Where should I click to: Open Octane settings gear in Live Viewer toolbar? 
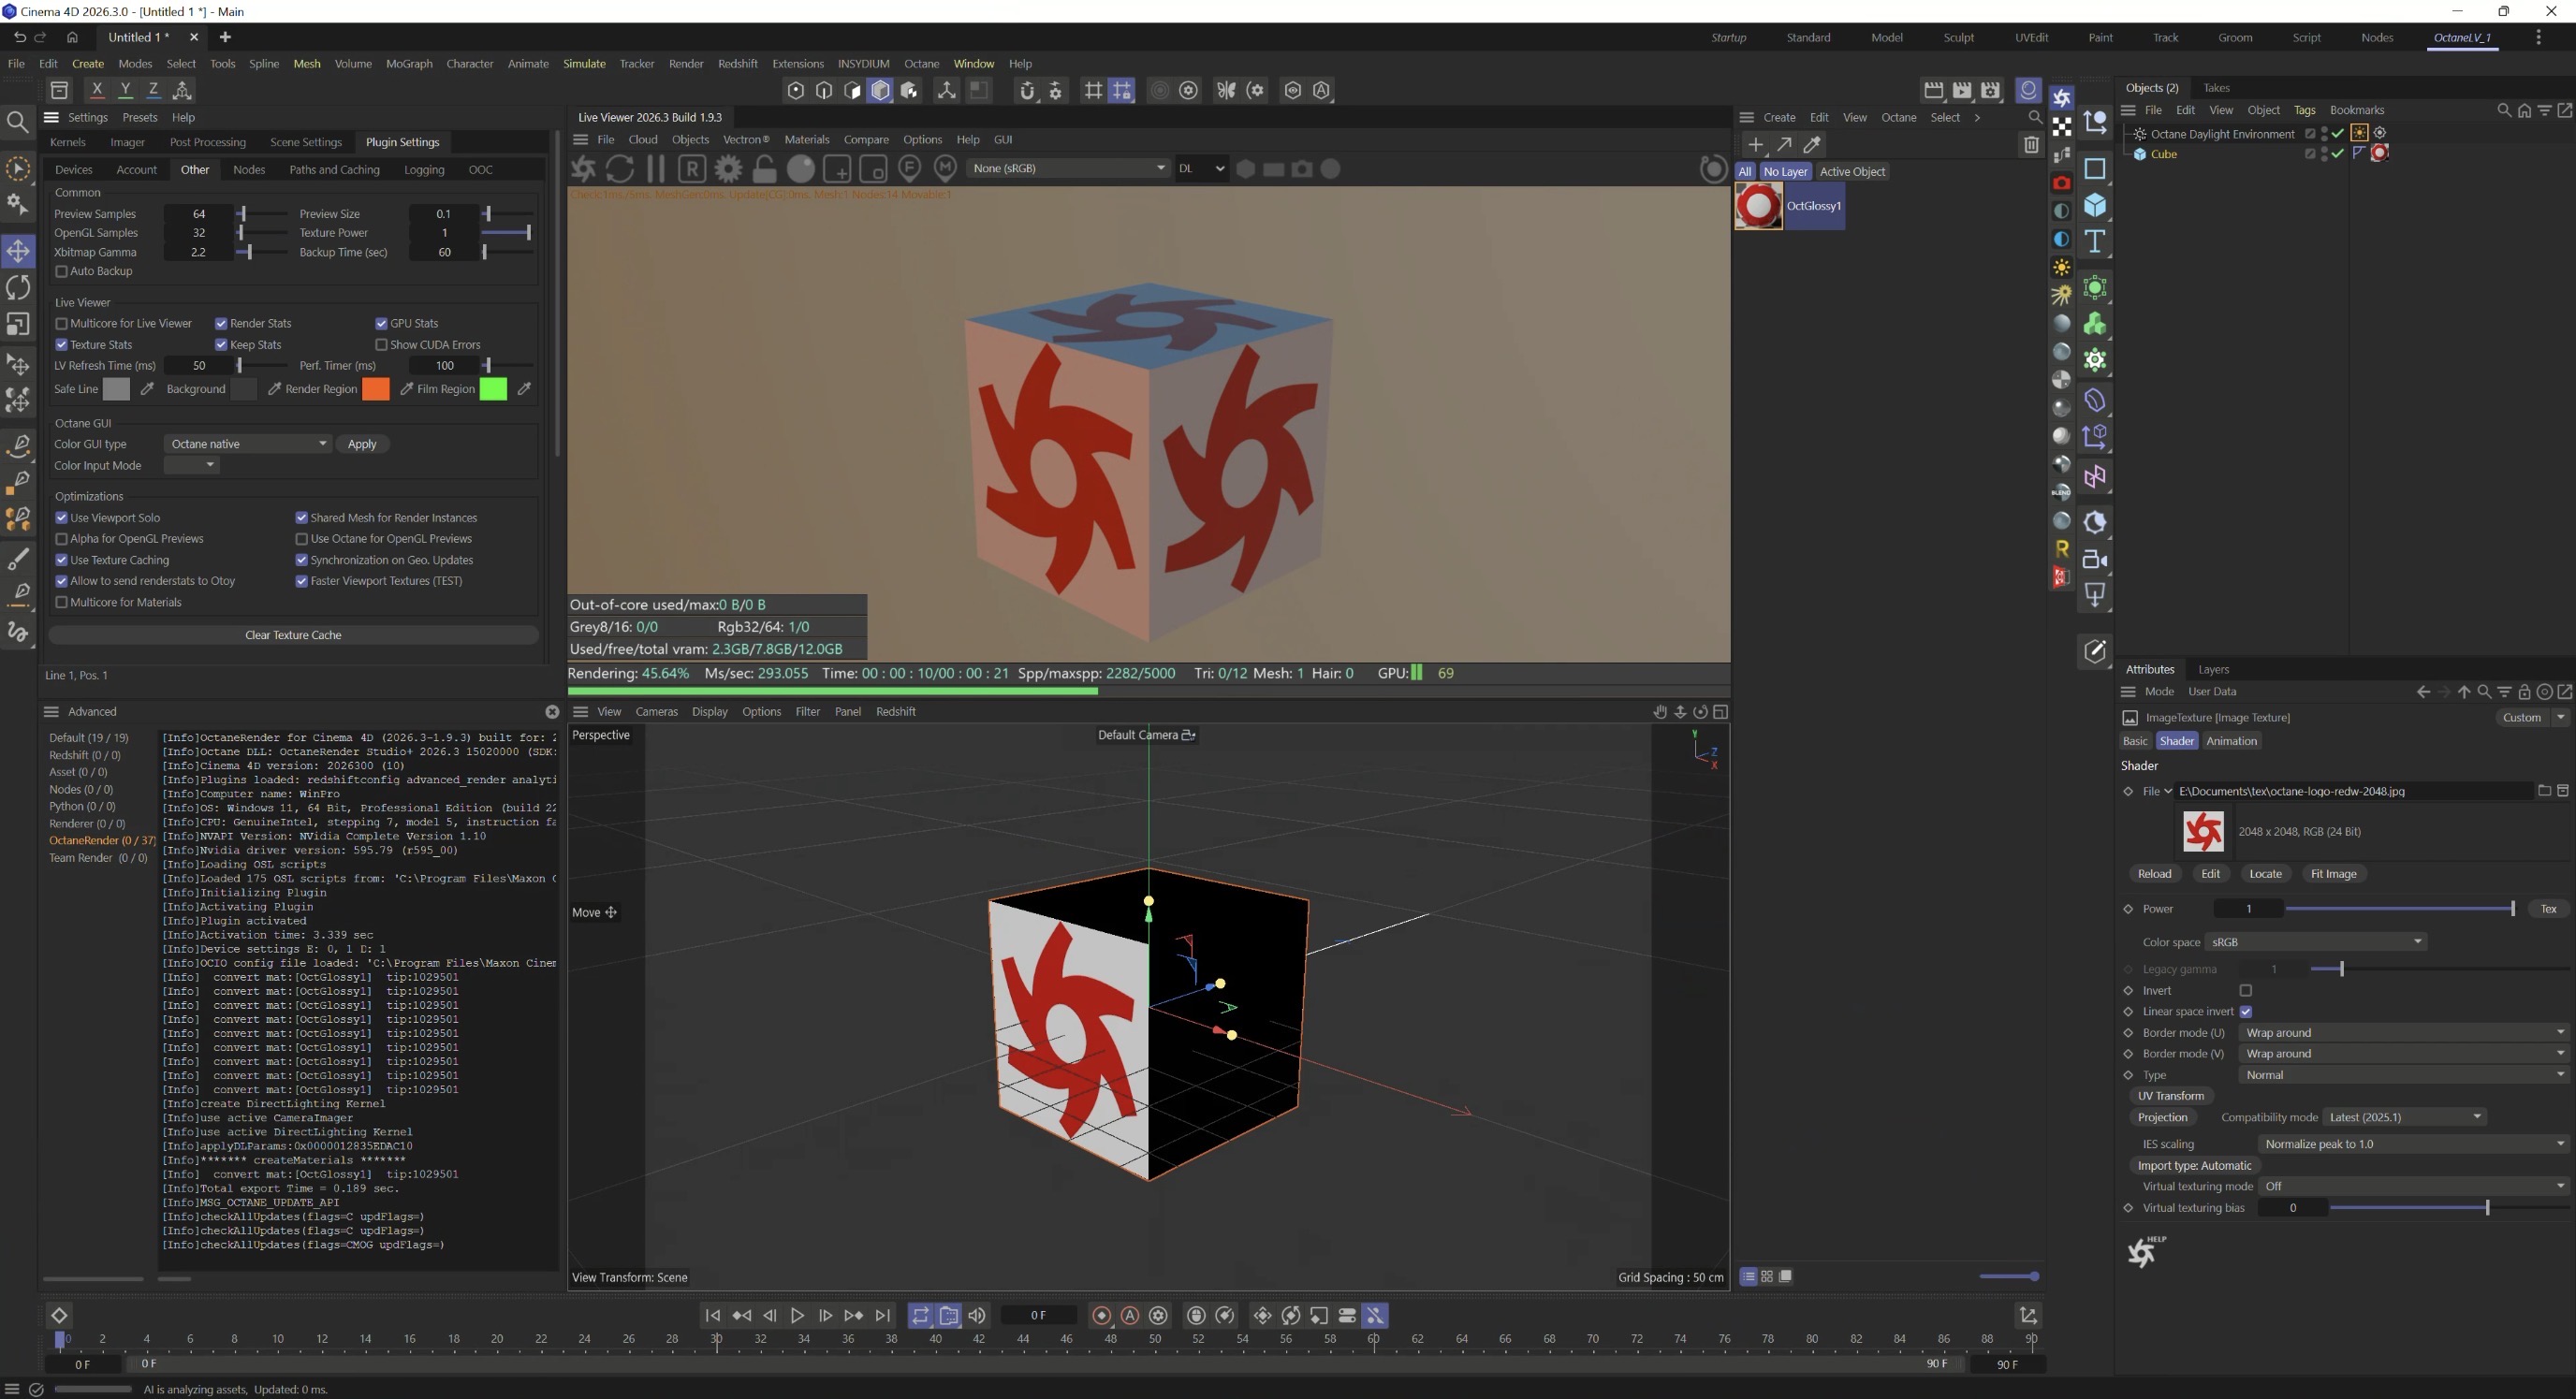coord(728,168)
